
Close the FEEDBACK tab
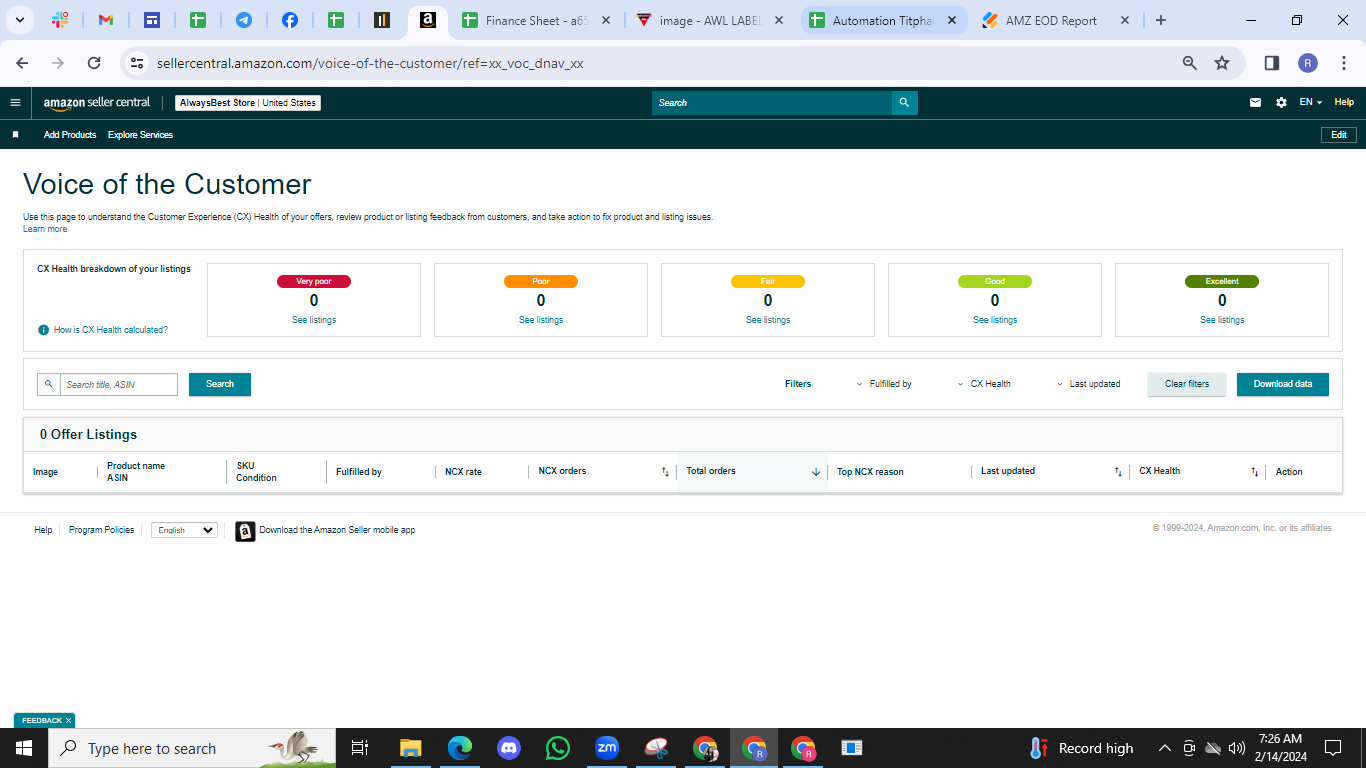coord(68,720)
